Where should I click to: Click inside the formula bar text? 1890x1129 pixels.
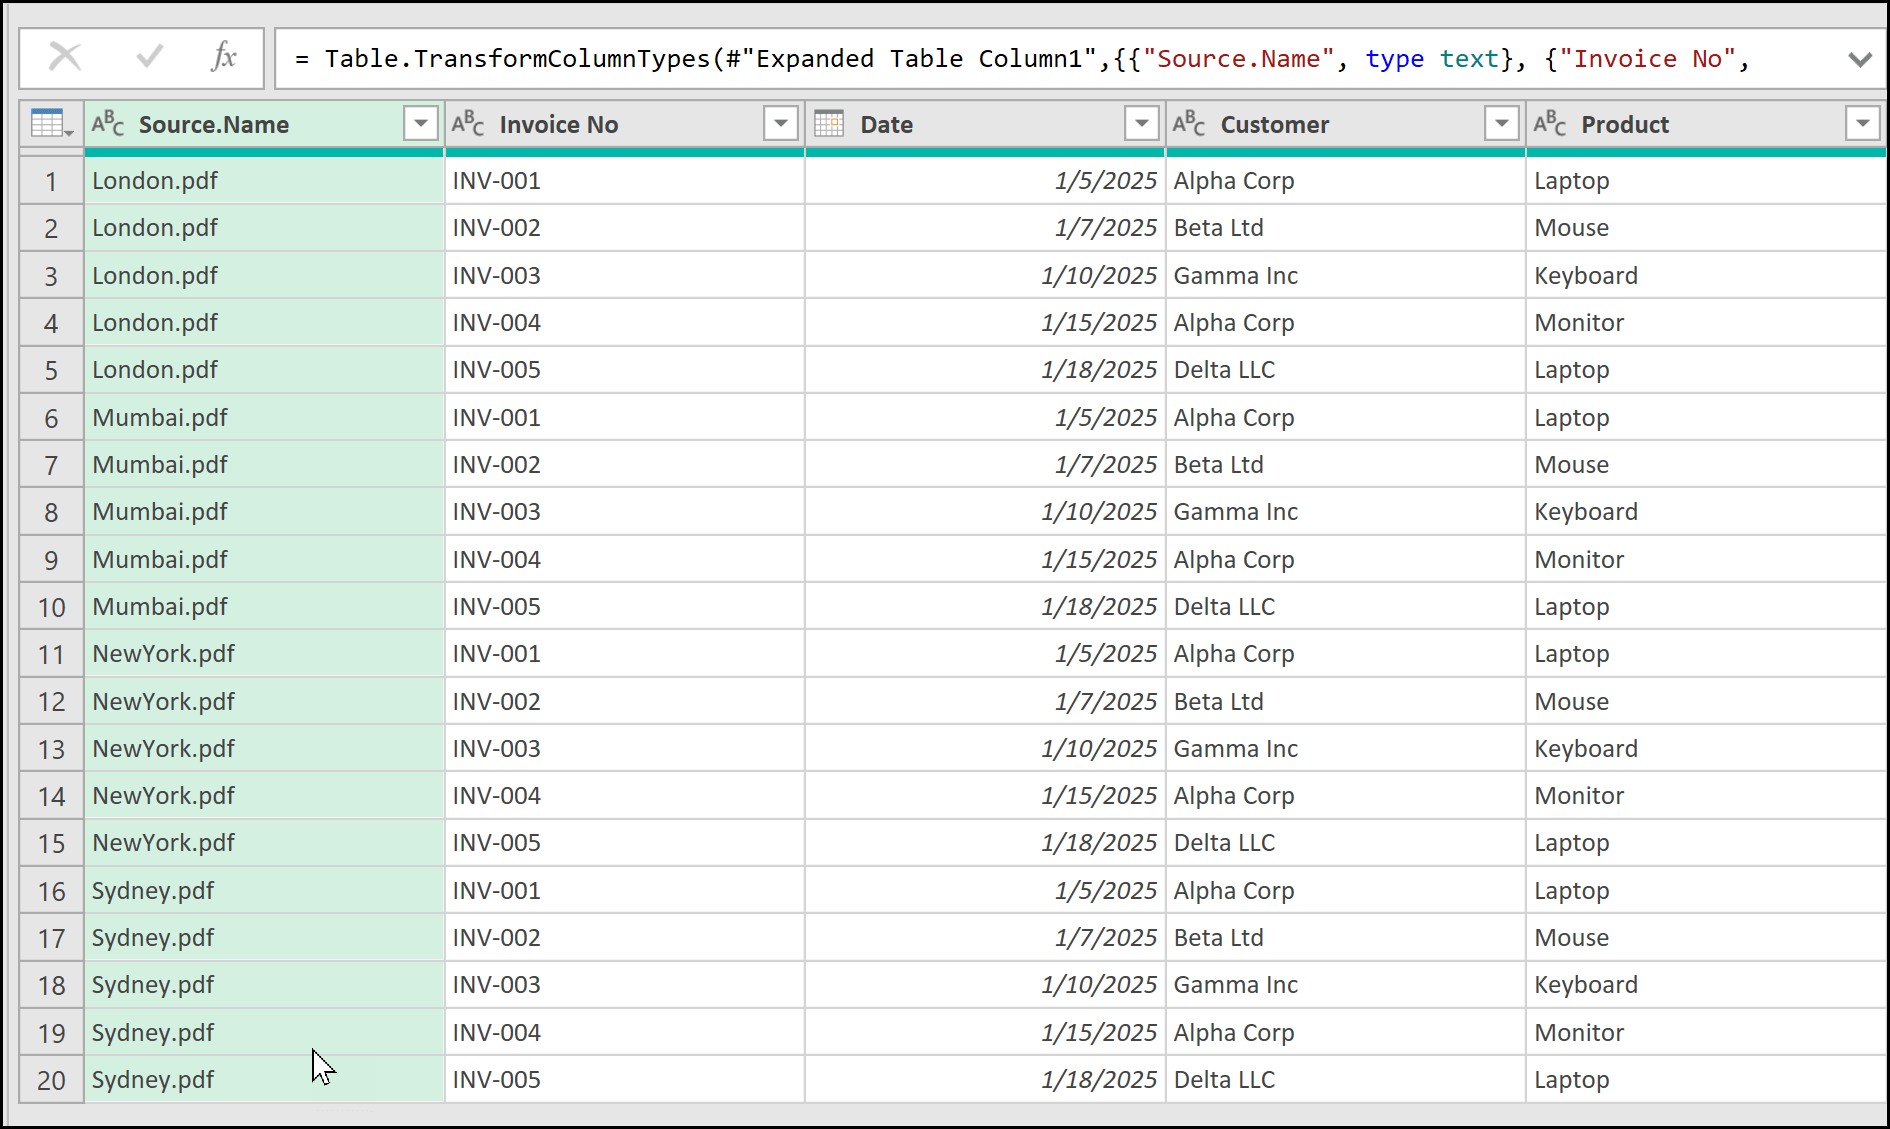tap(1000, 59)
